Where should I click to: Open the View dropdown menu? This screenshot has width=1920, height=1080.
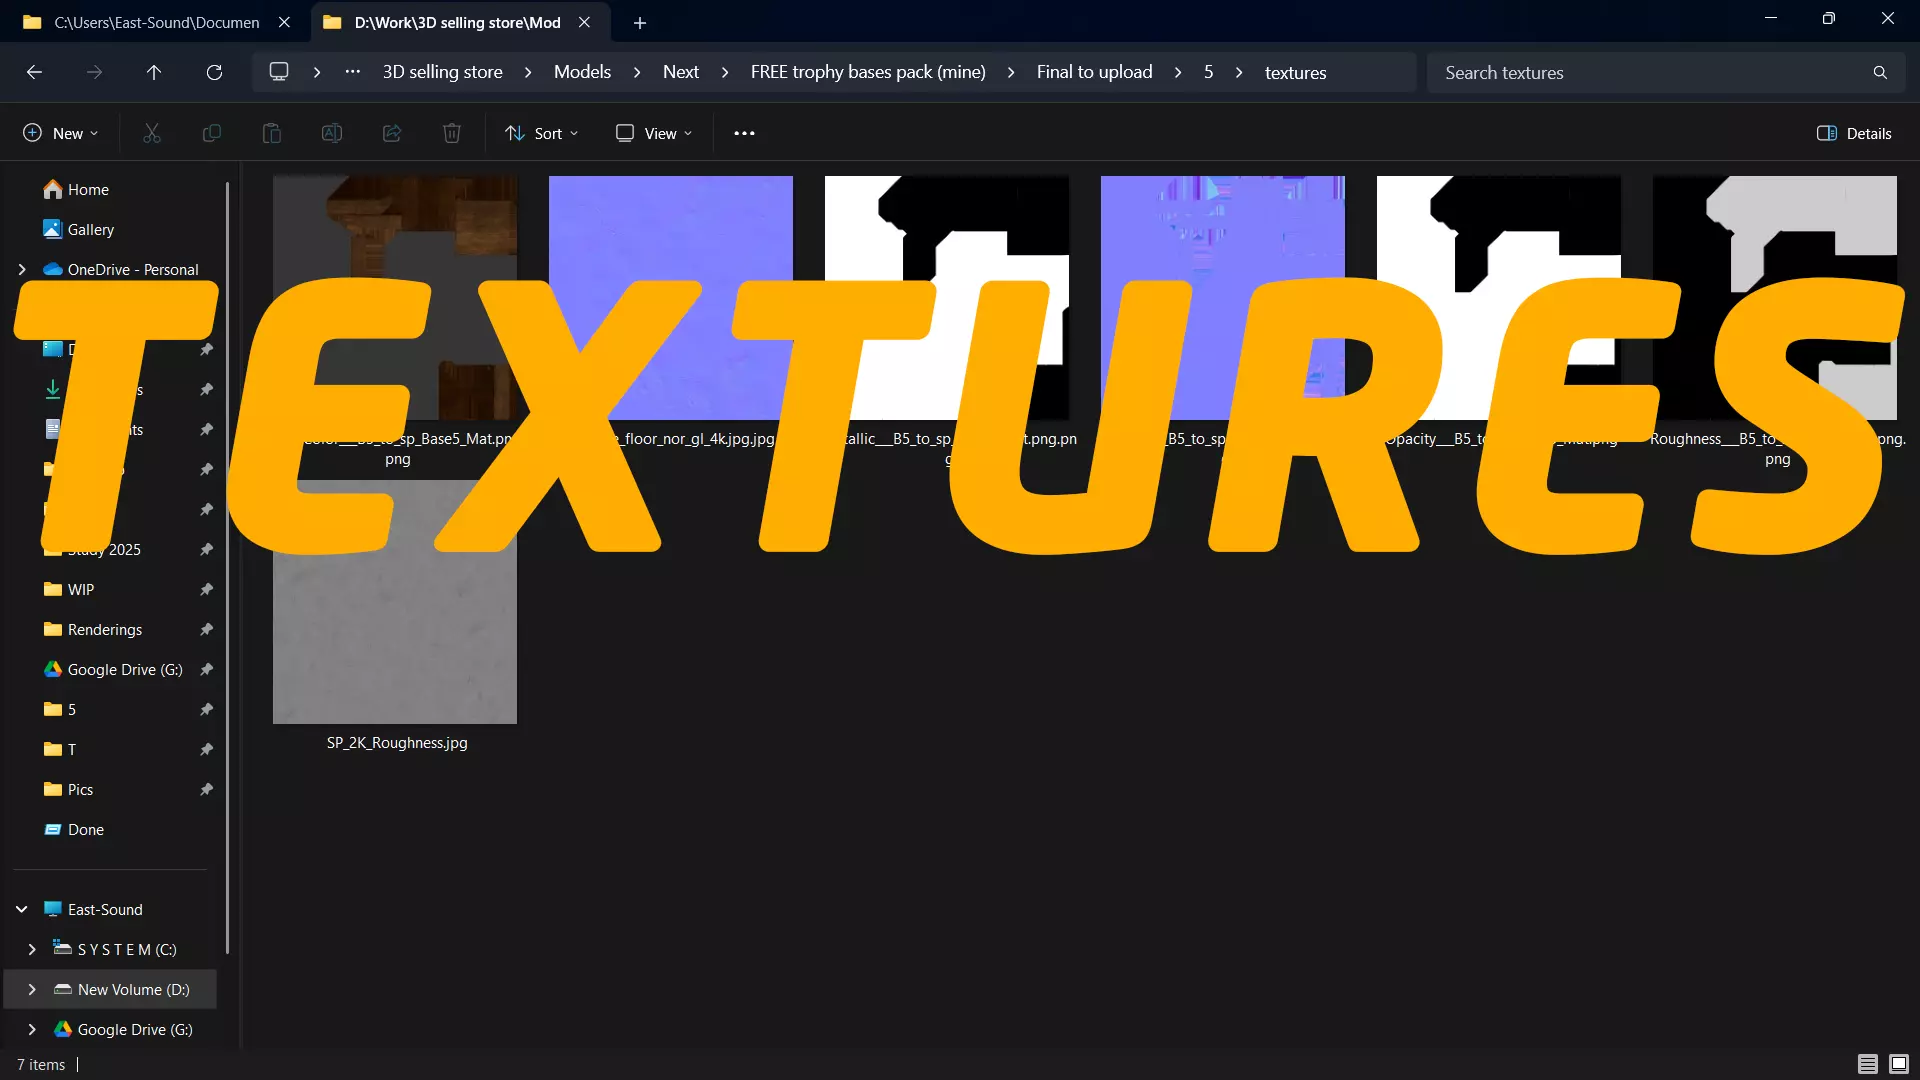[x=654, y=133]
